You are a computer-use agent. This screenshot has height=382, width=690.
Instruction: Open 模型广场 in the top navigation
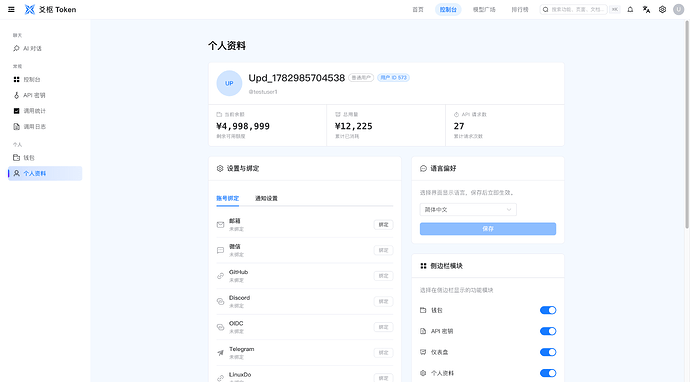point(484,9)
